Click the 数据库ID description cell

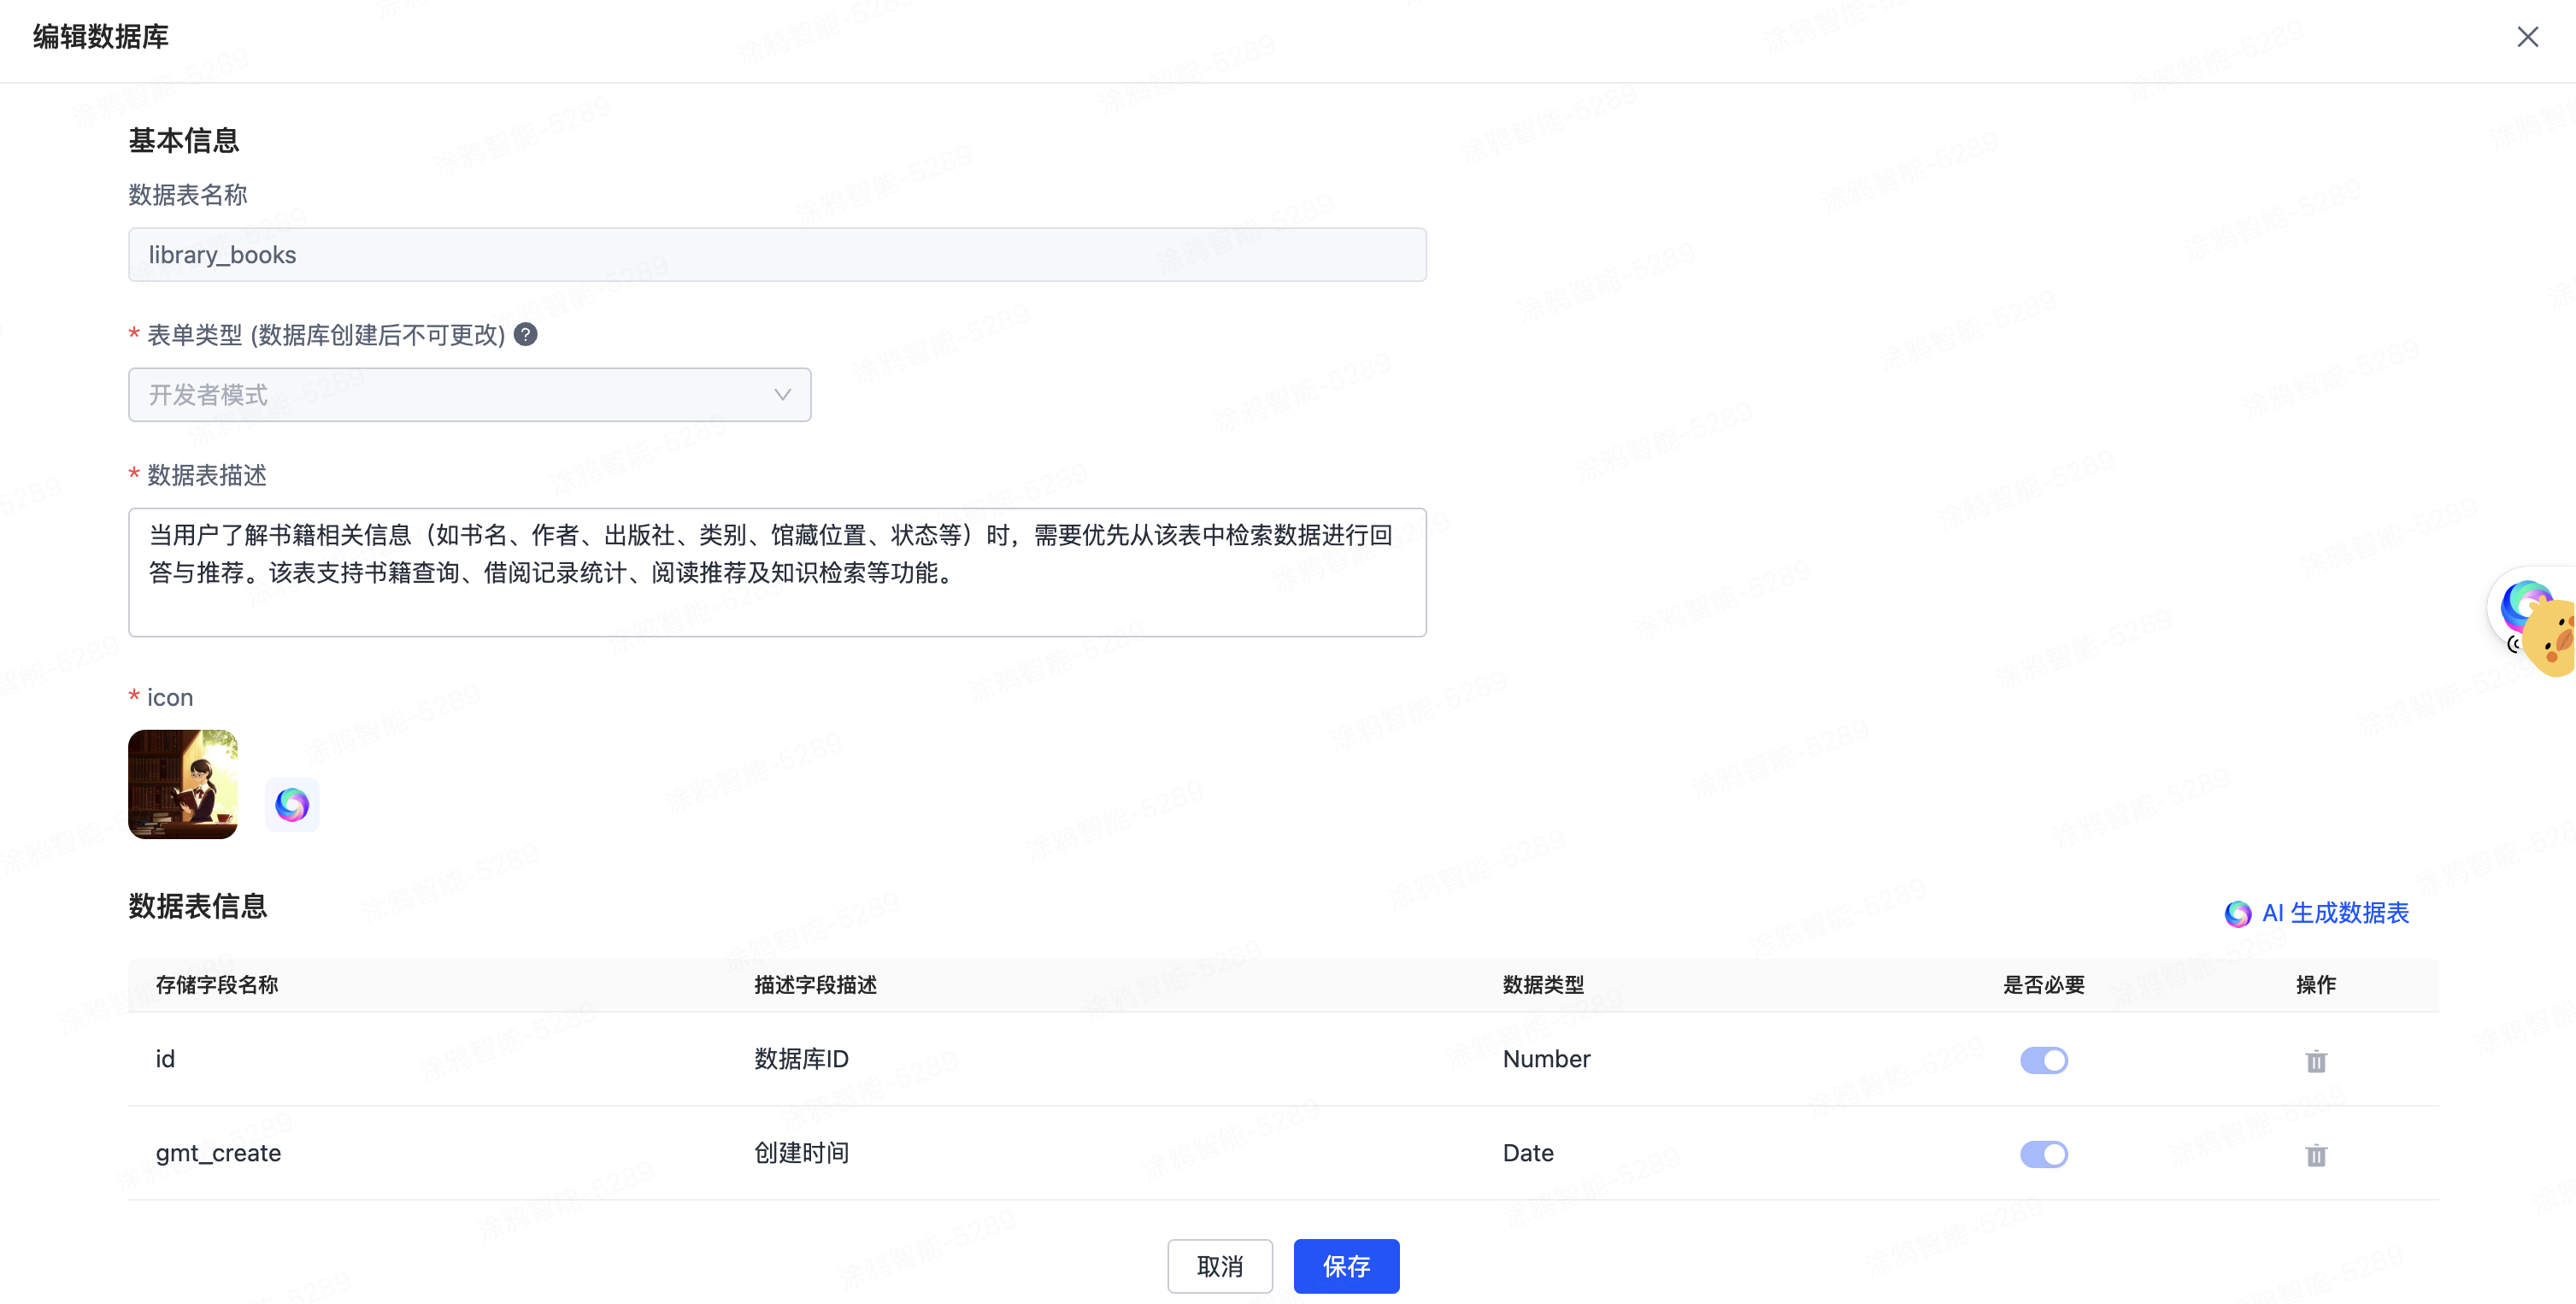click(801, 1059)
